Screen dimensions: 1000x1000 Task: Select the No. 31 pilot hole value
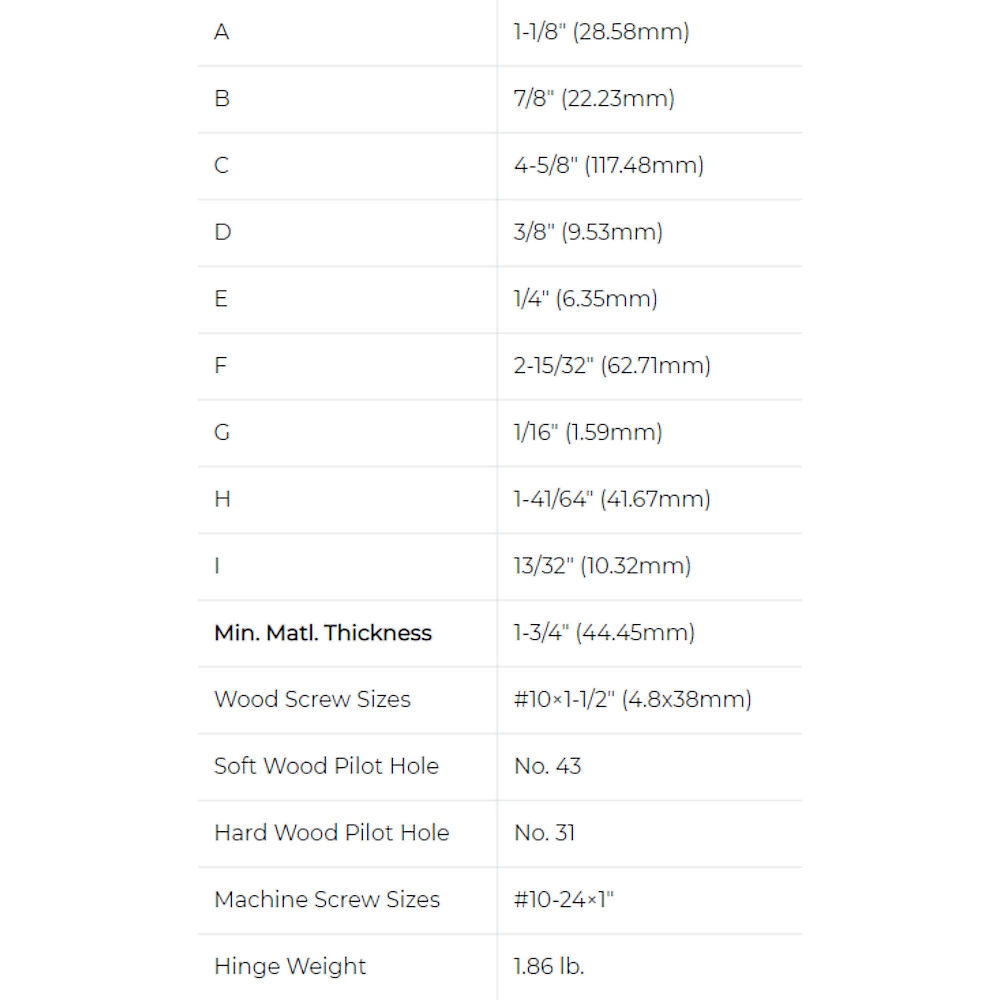(x=544, y=833)
